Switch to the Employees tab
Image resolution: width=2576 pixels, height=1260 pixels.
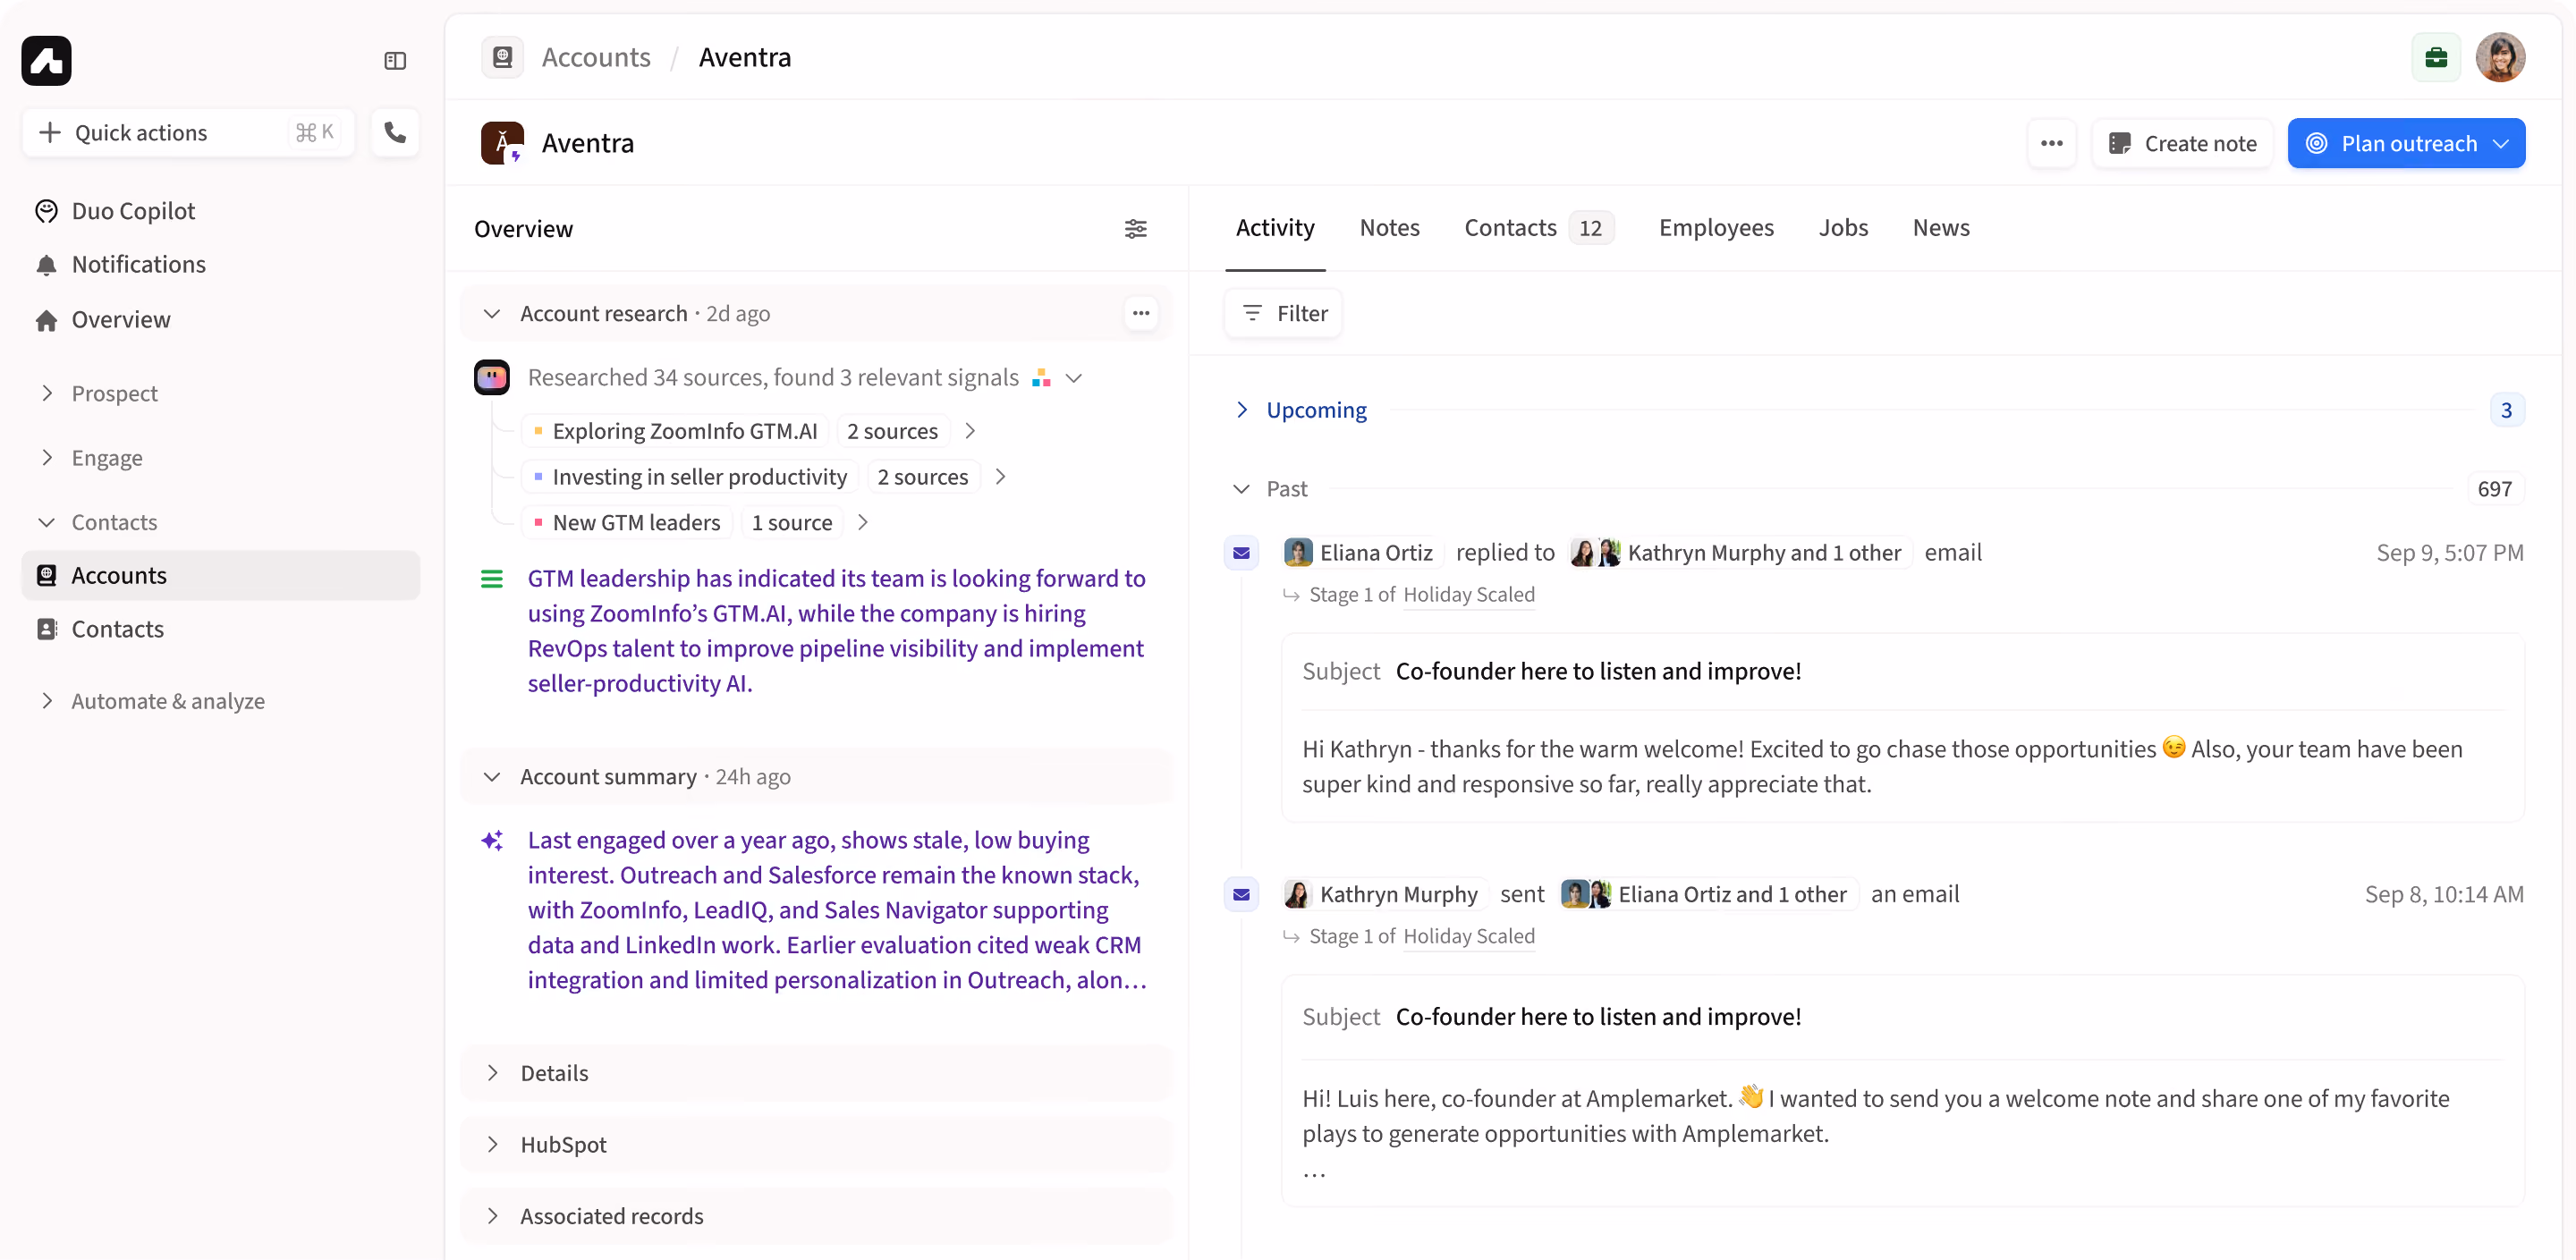click(1716, 228)
